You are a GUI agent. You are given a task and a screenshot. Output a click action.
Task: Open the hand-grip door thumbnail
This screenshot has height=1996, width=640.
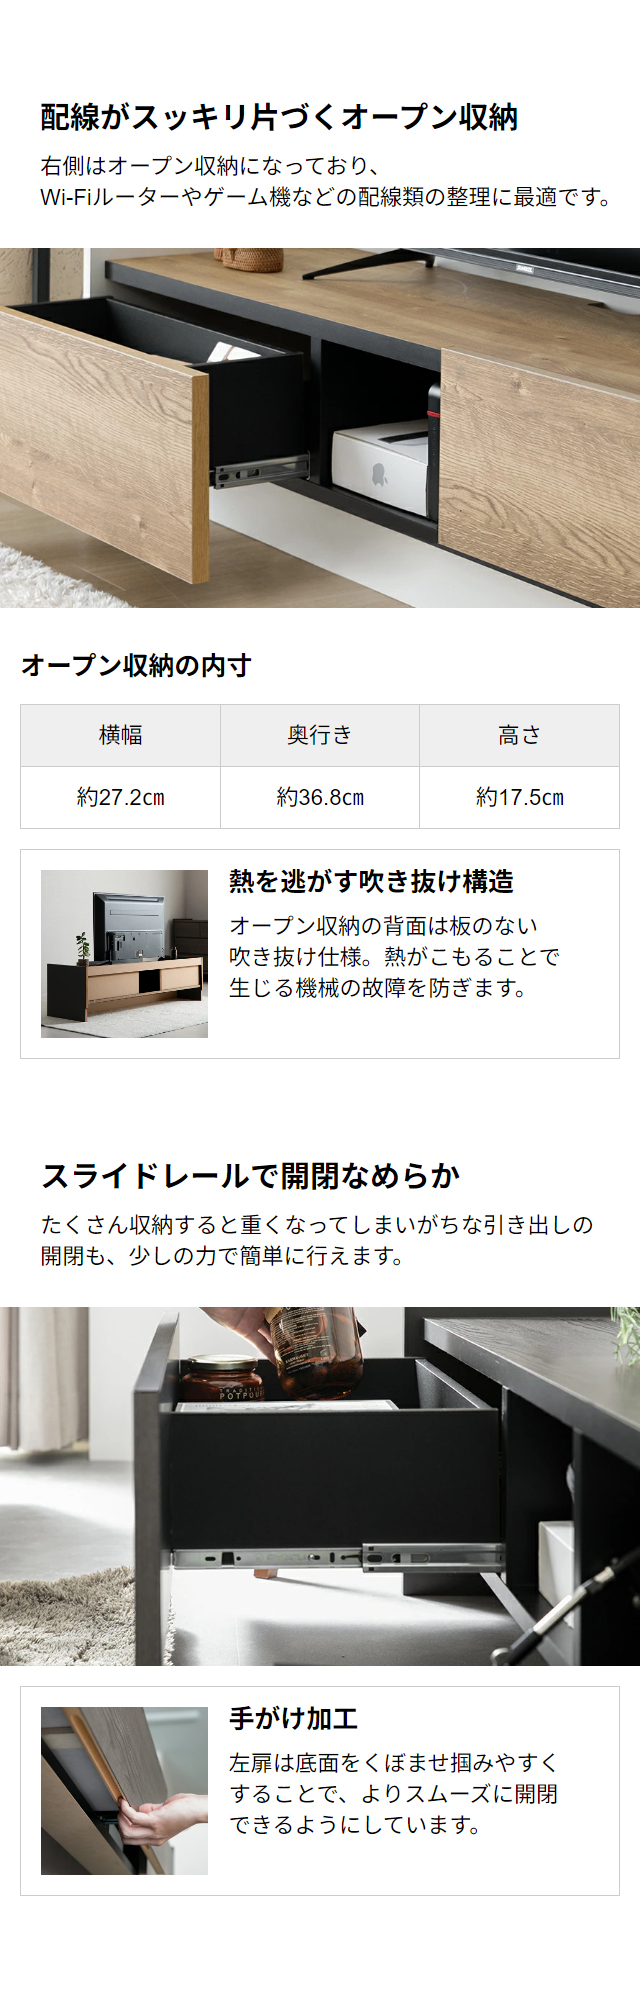point(124,1790)
